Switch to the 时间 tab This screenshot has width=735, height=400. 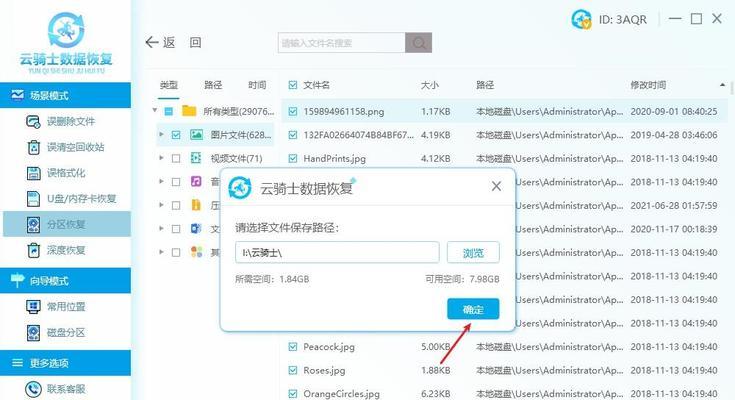tap(257, 85)
